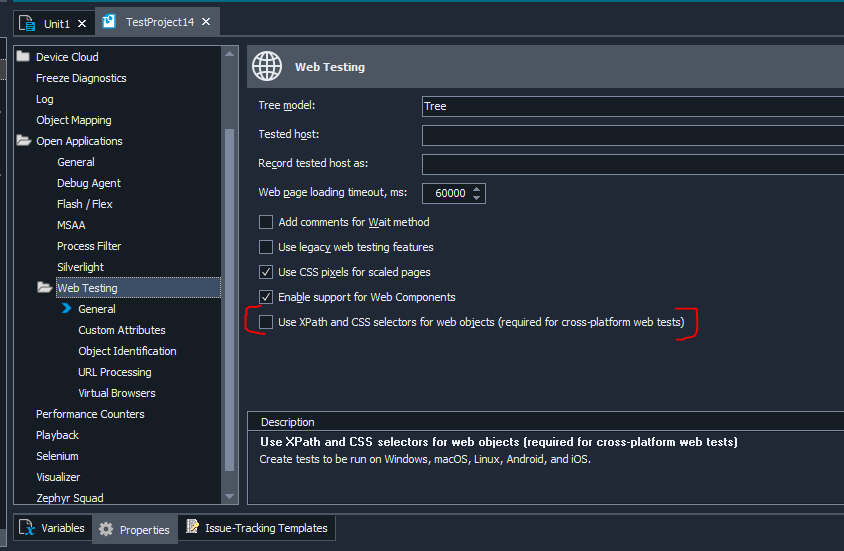Collapse the Web Testing folder icon
The image size is (844, 551).
(x=45, y=287)
